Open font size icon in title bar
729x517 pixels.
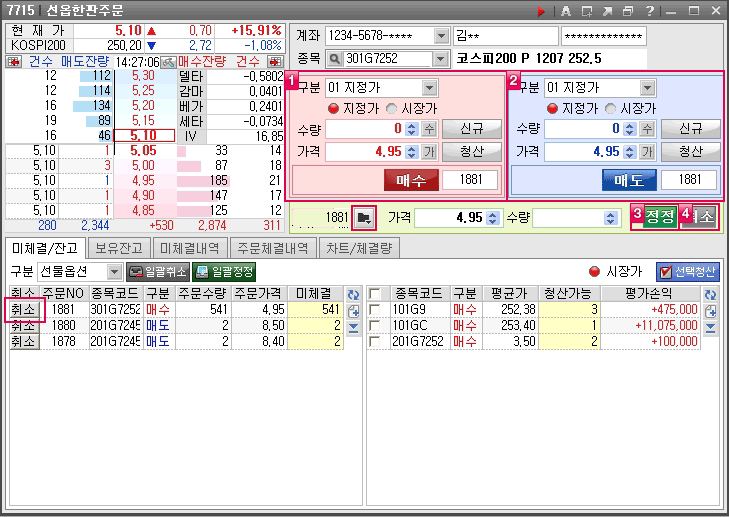[565, 11]
